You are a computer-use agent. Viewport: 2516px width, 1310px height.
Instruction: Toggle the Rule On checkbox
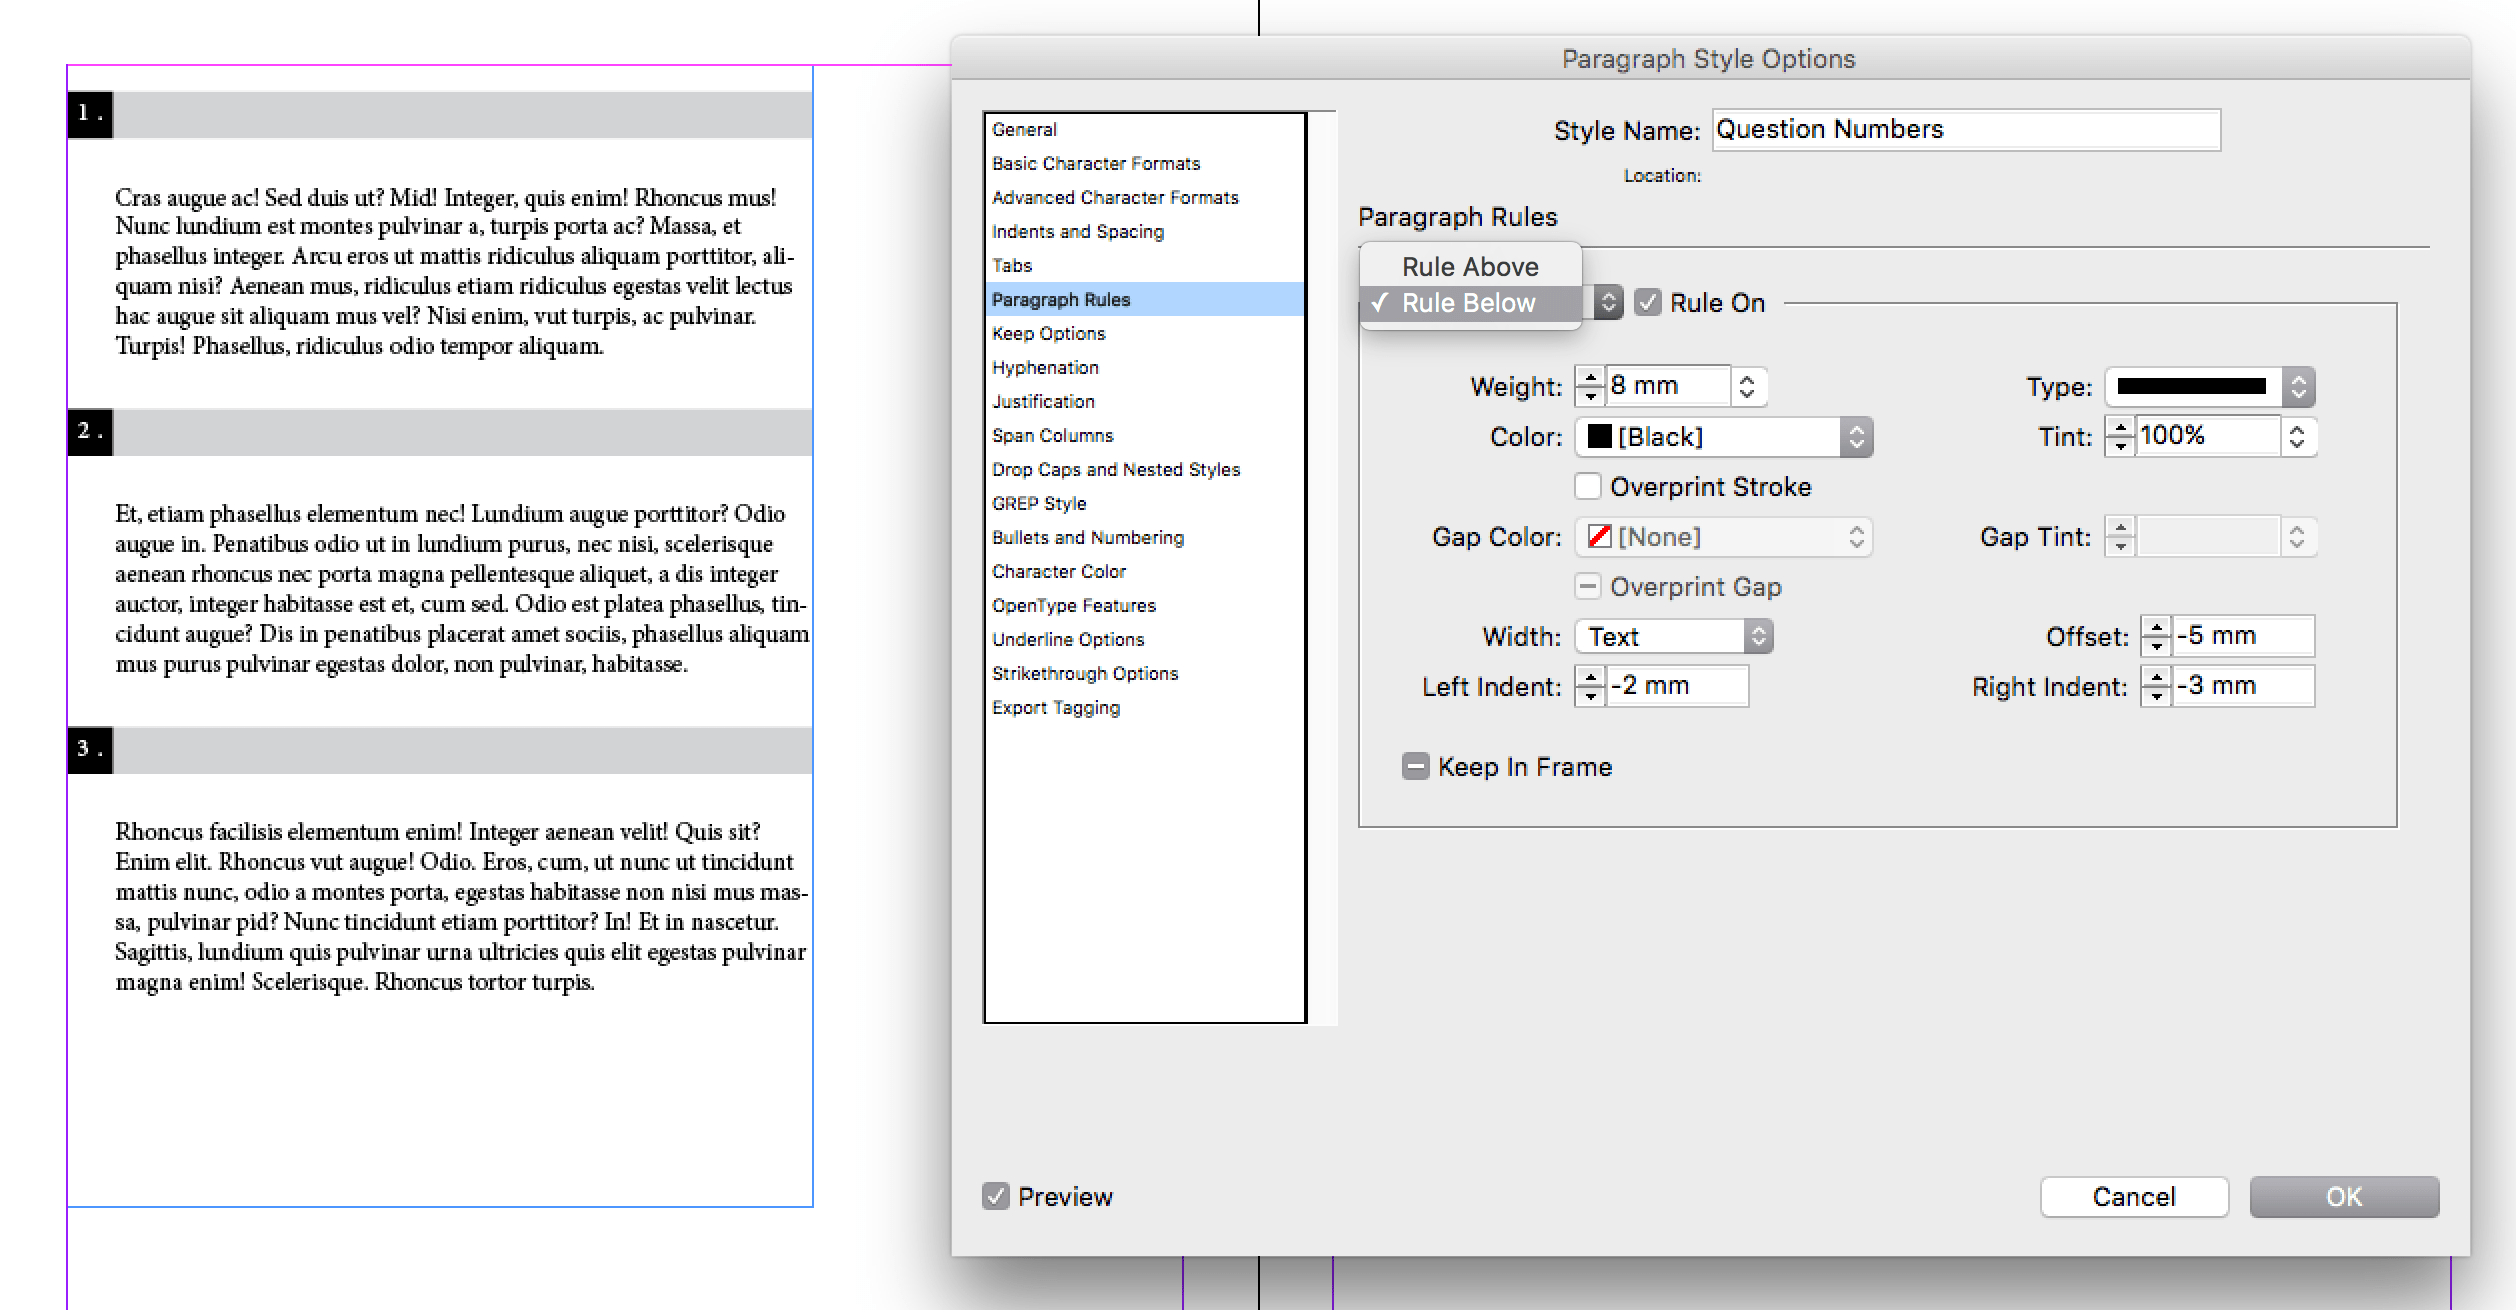[1647, 302]
